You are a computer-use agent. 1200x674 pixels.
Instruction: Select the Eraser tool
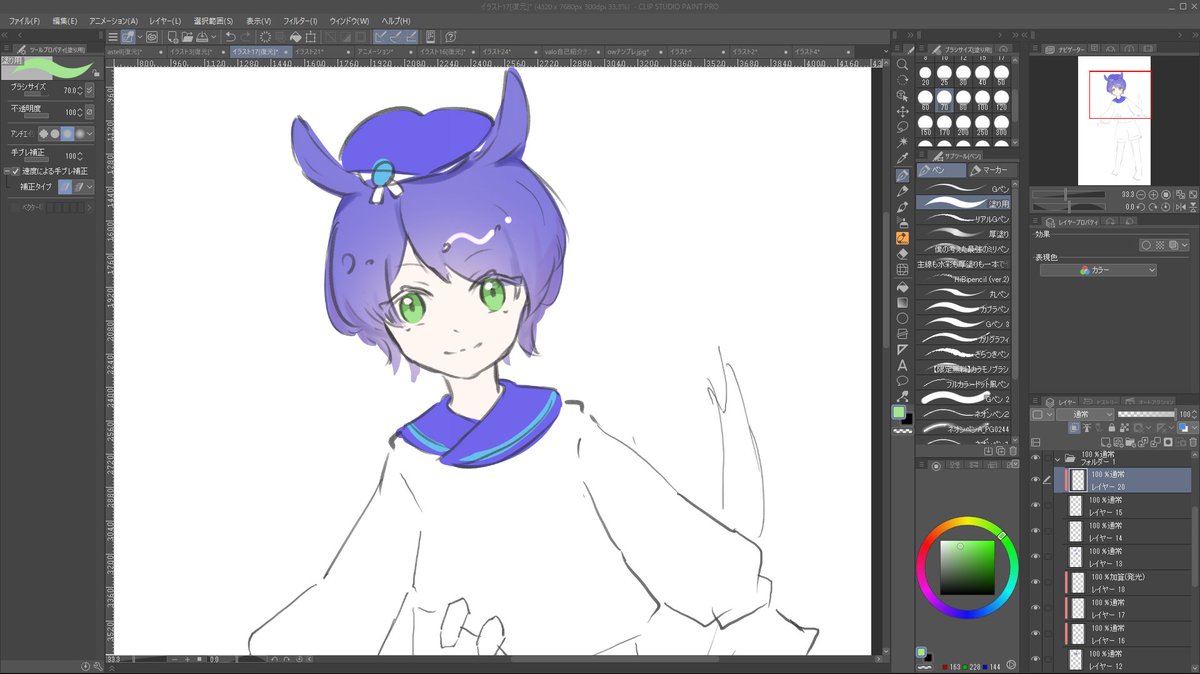(x=902, y=254)
